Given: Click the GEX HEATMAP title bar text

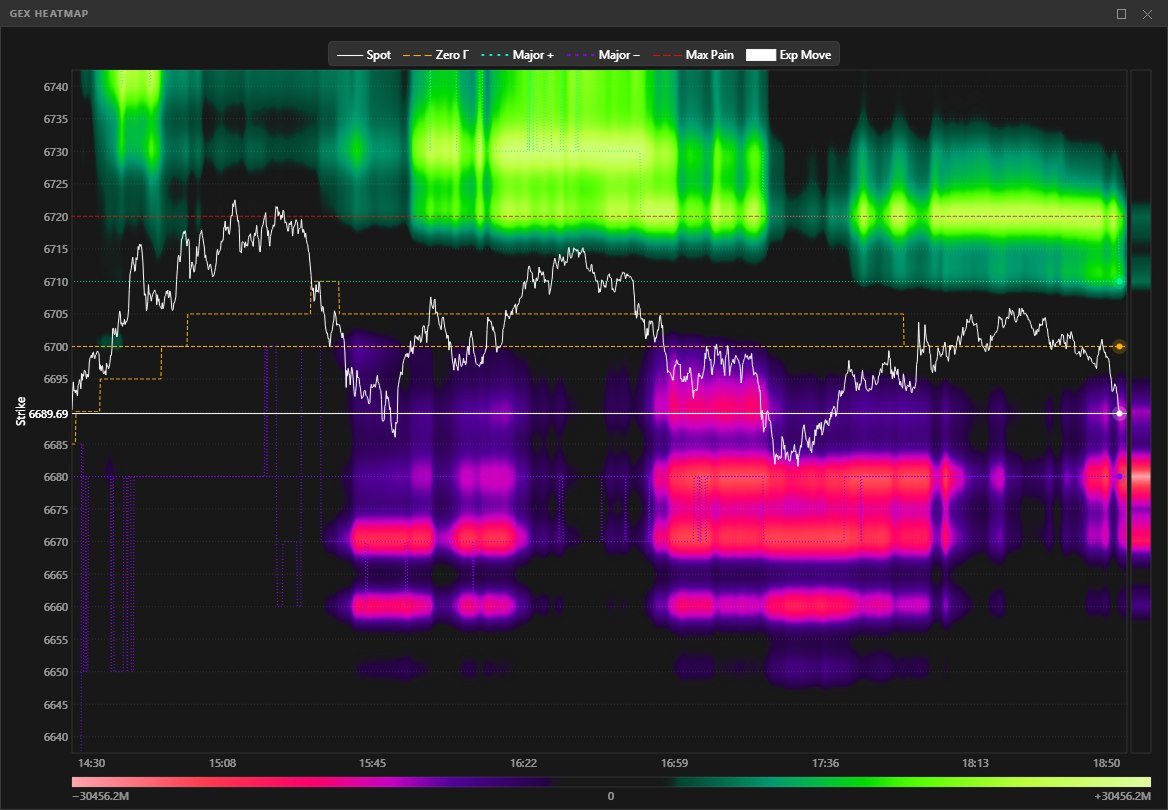Looking at the screenshot, I should (x=48, y=13).
